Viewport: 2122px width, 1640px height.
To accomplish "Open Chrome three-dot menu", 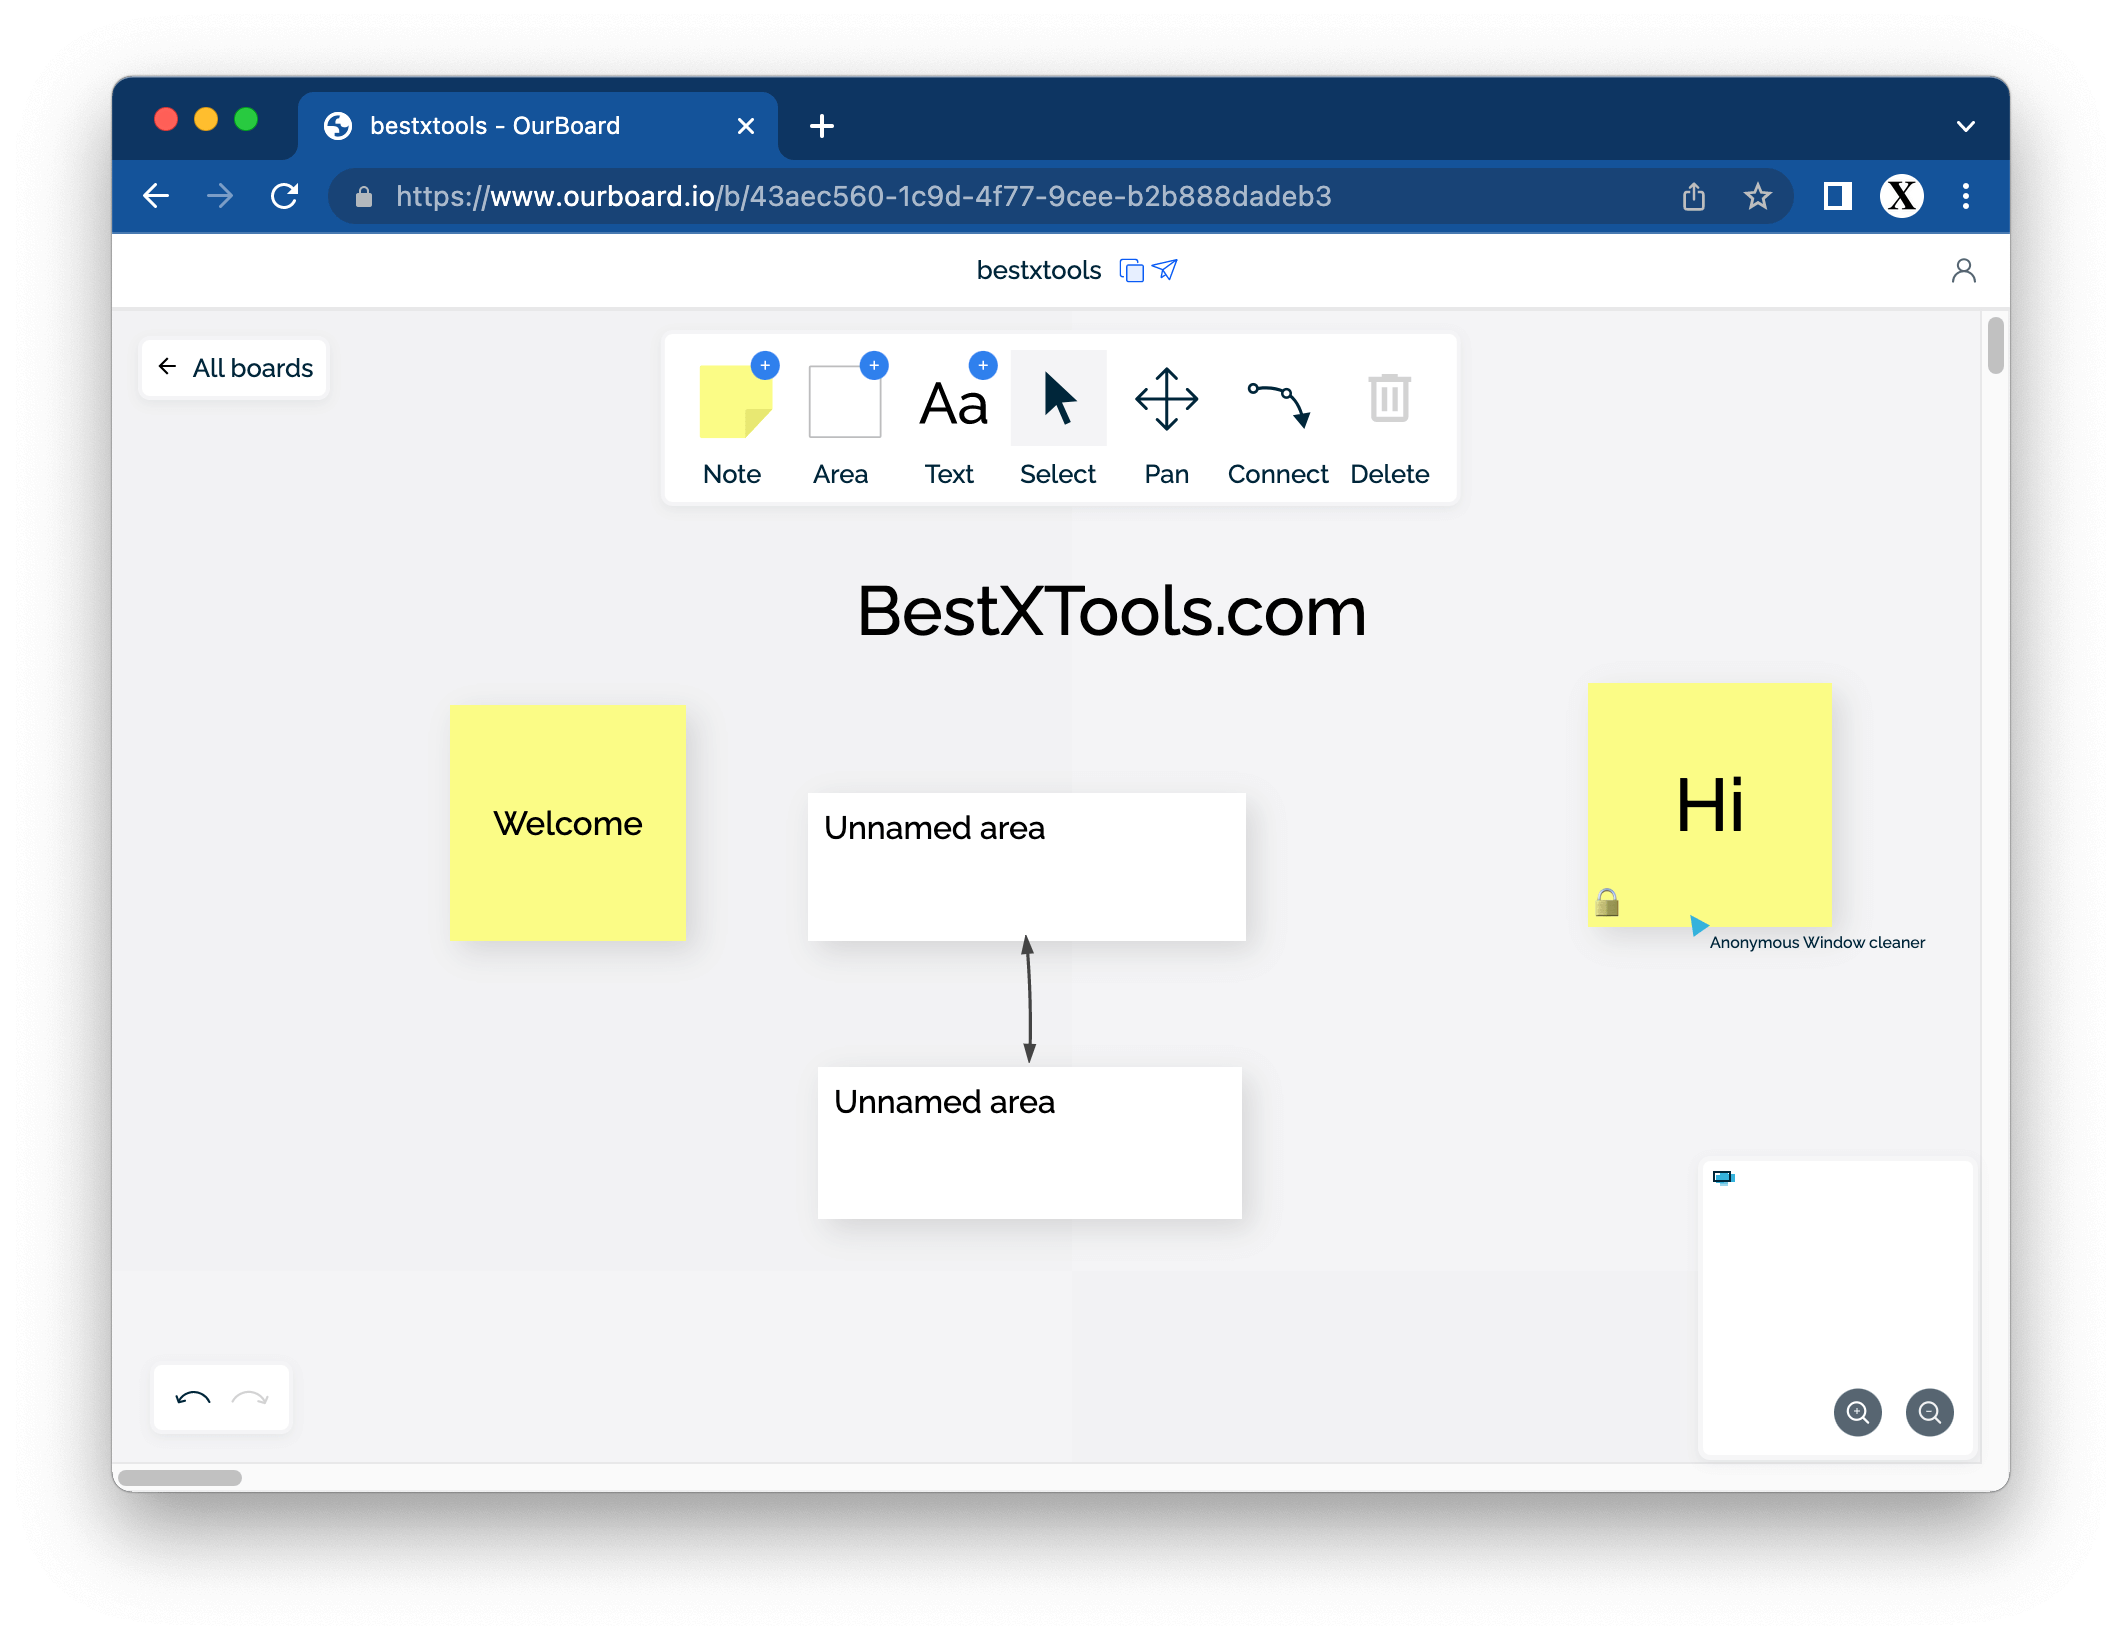I will click(x=1965, y=196).
